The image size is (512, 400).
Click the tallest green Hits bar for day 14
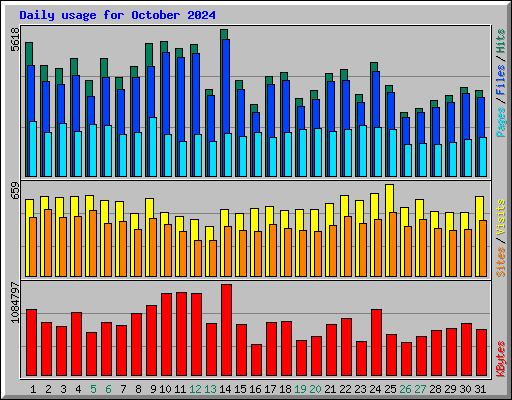224,34
